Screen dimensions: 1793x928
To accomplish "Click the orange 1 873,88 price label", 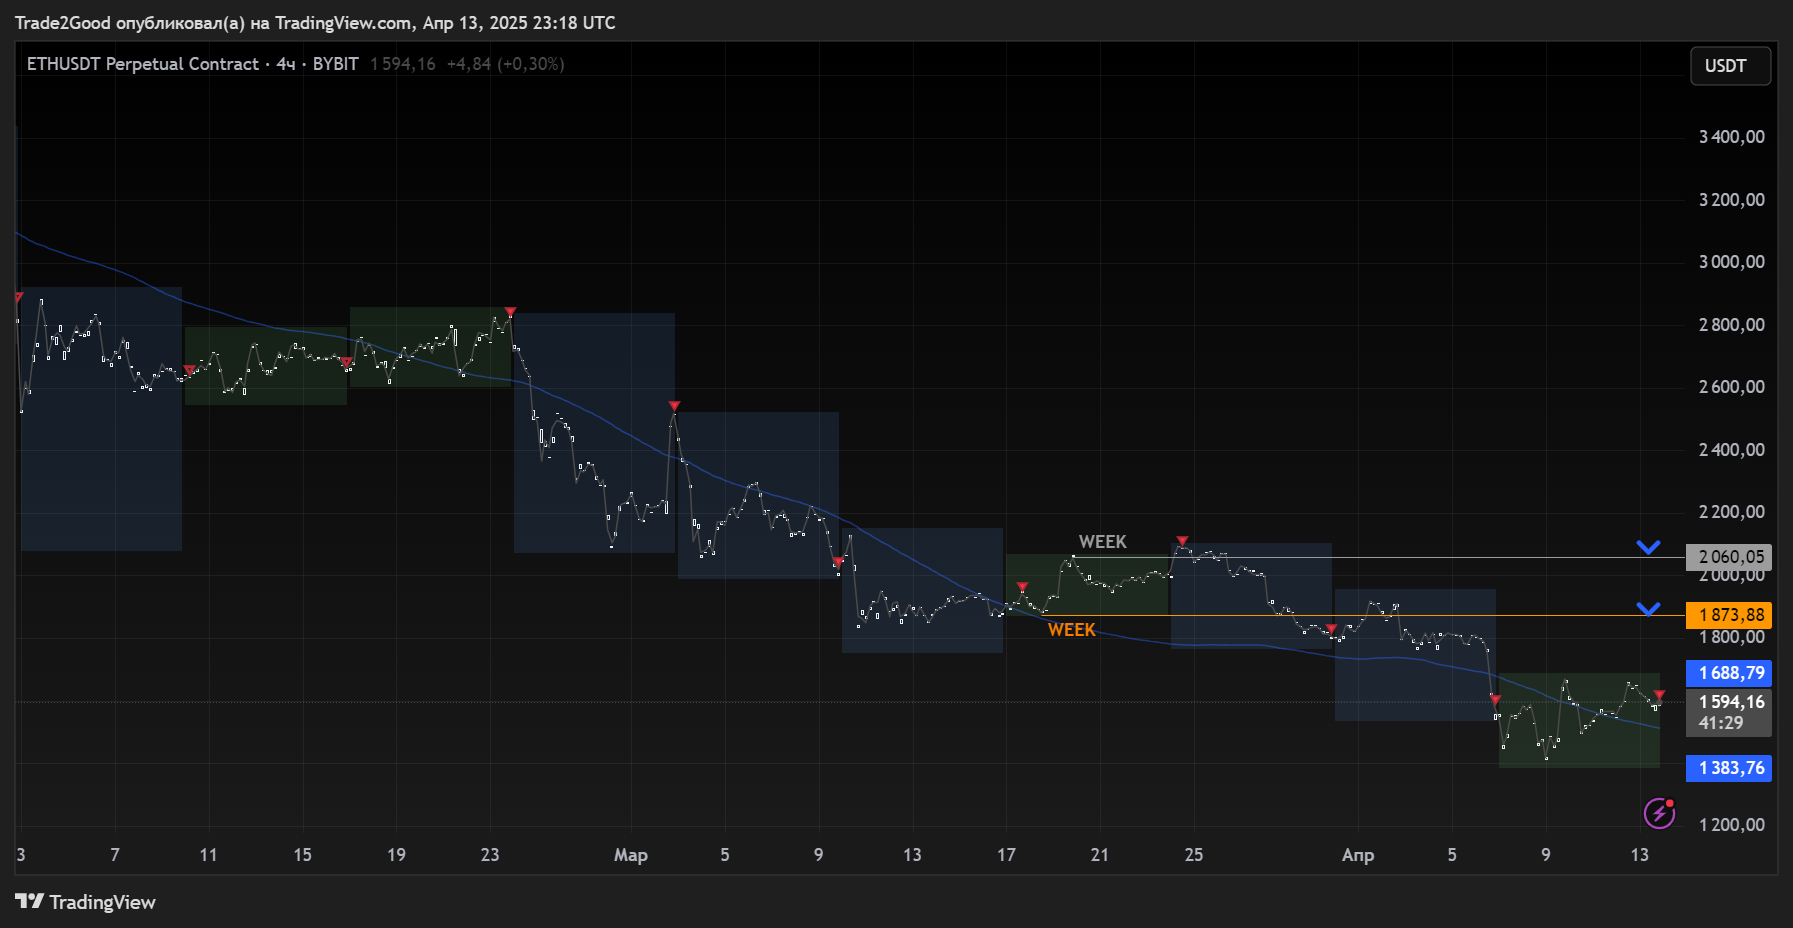I will [x=1729, y=615].
